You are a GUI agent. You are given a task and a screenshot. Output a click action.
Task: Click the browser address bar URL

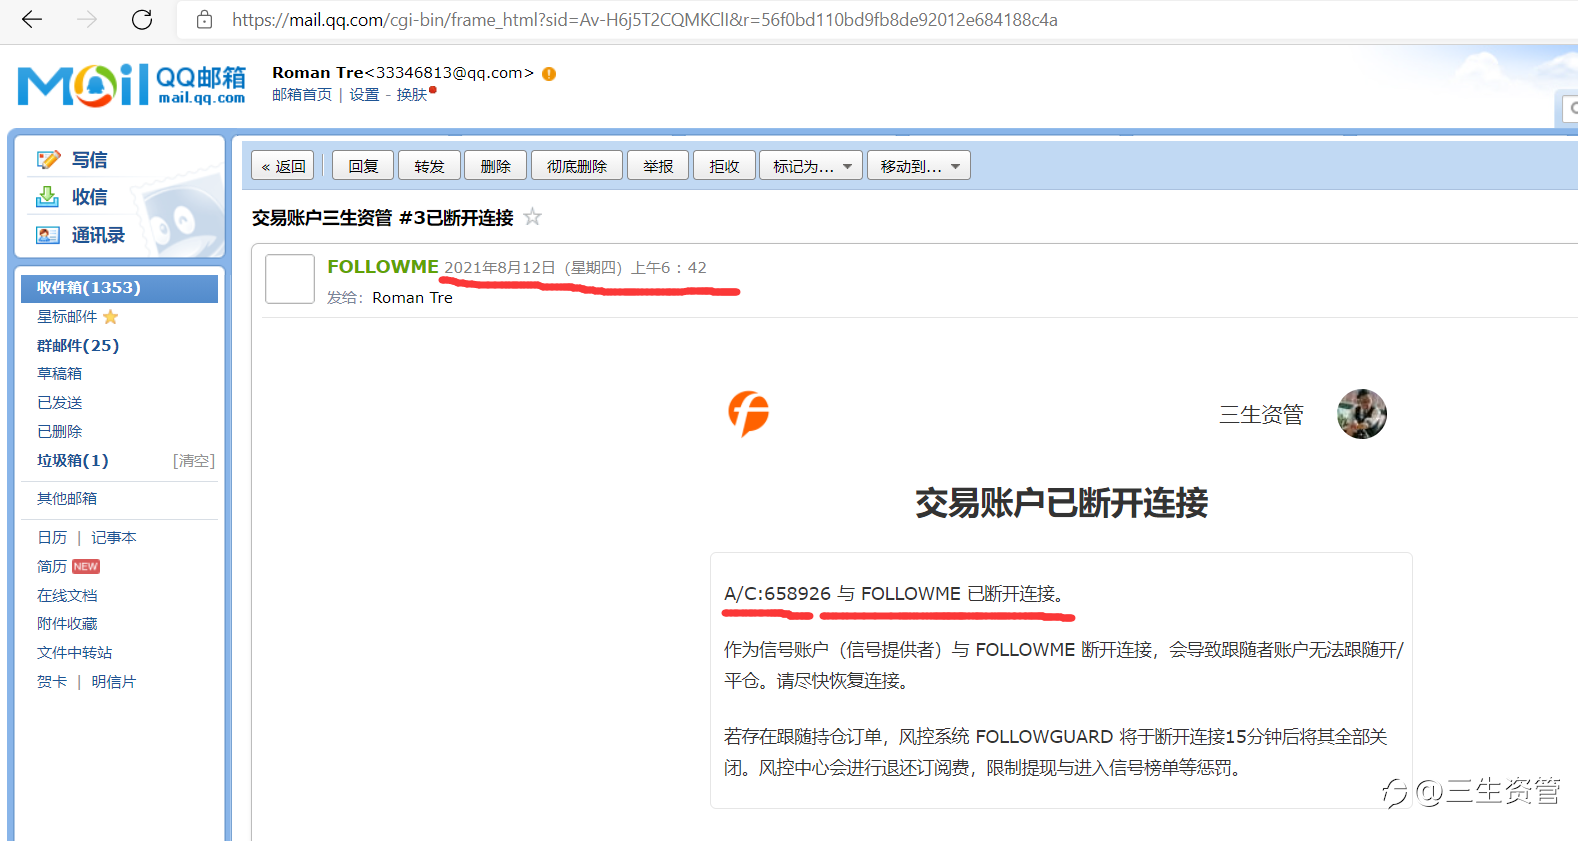(645, 19)
